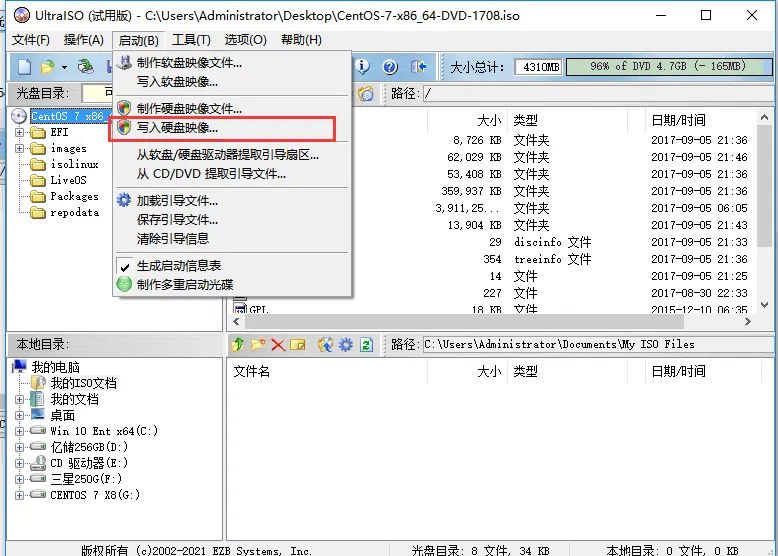The height and width of the screenshot is (556, 778).
Task: Click the help question mark icon
Action: [x=390, y=66]
